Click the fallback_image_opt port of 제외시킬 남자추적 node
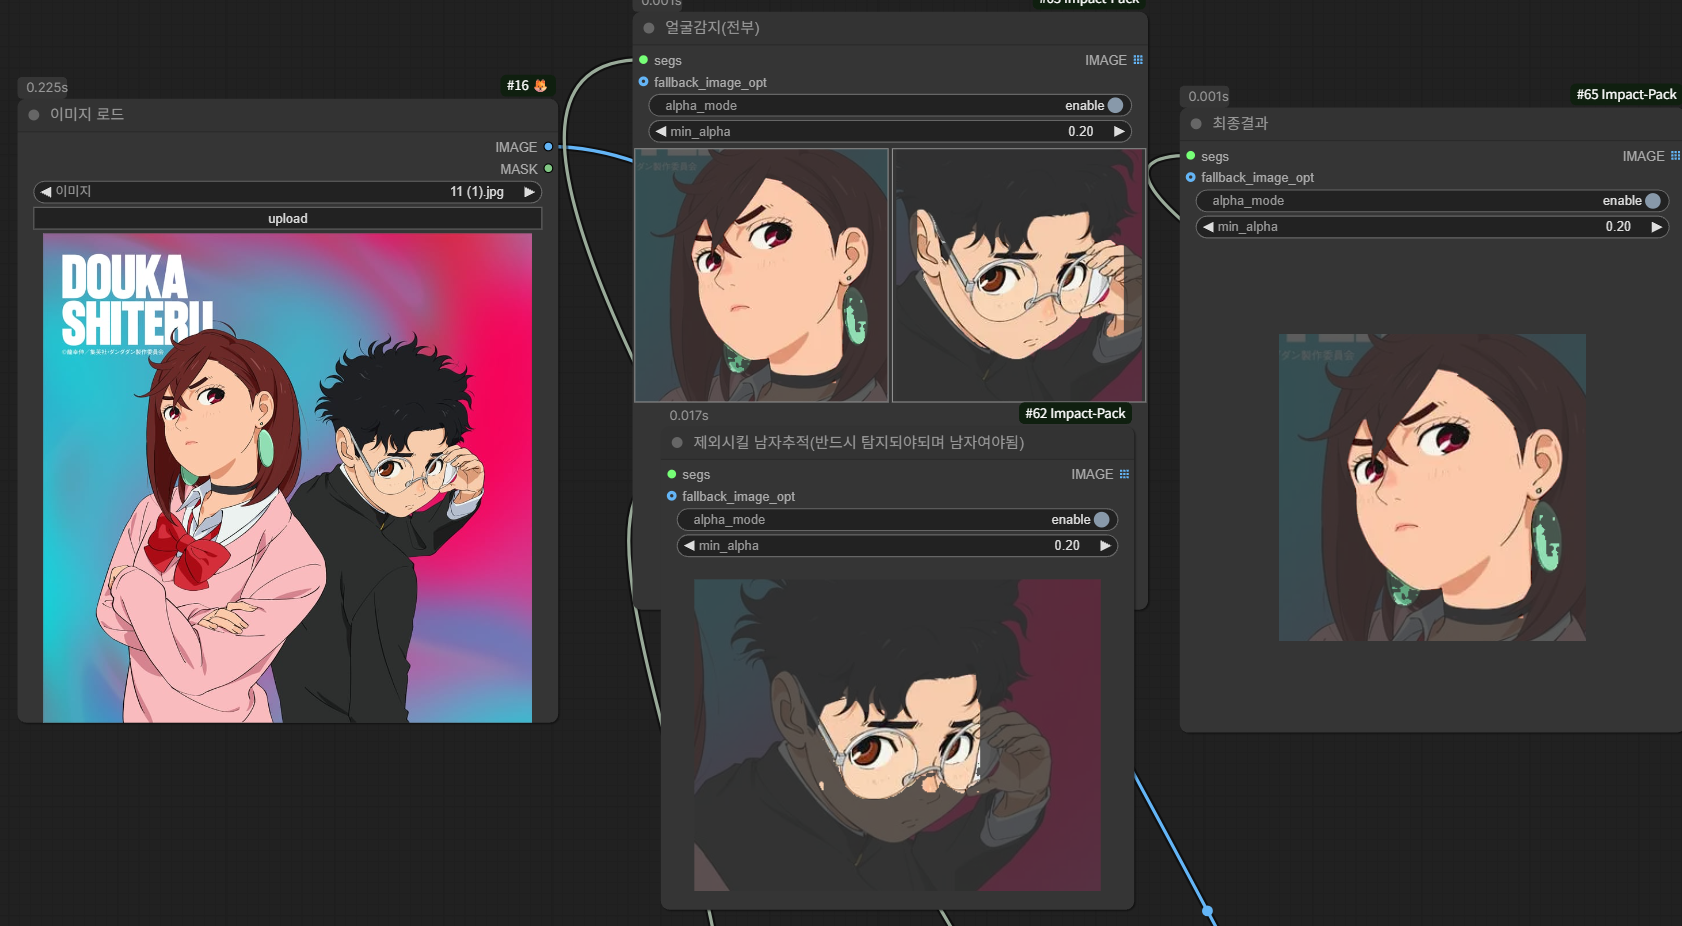The height and width of the screenshot is (926, 1682). 672,496
